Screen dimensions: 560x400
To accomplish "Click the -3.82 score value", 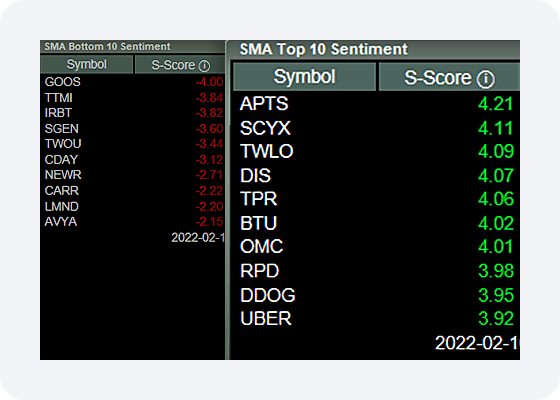I will pos(209,113).
